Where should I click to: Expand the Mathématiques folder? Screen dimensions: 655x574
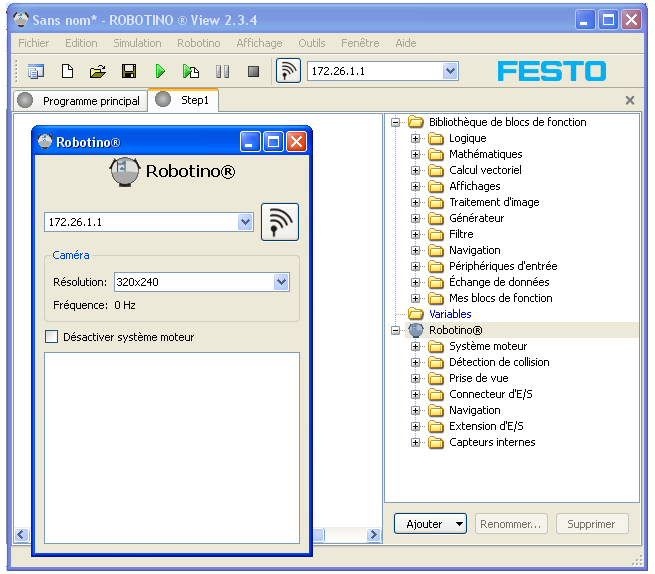pos(415,155)
